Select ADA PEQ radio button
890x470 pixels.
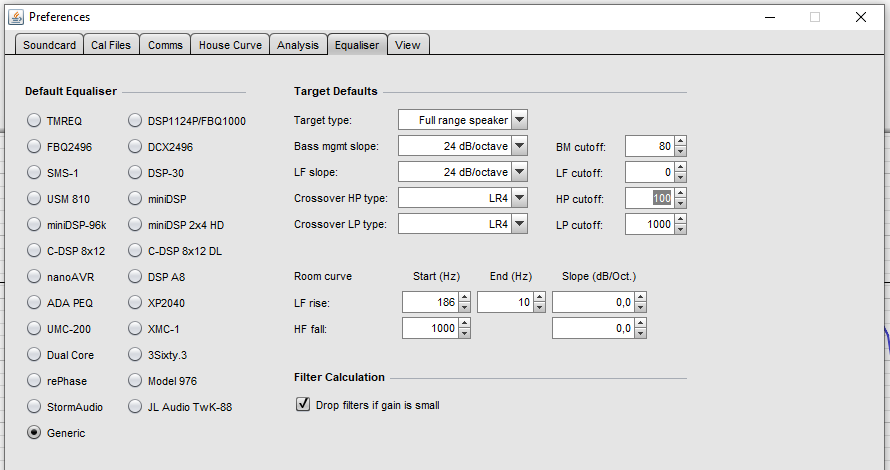tap(34, 303)
